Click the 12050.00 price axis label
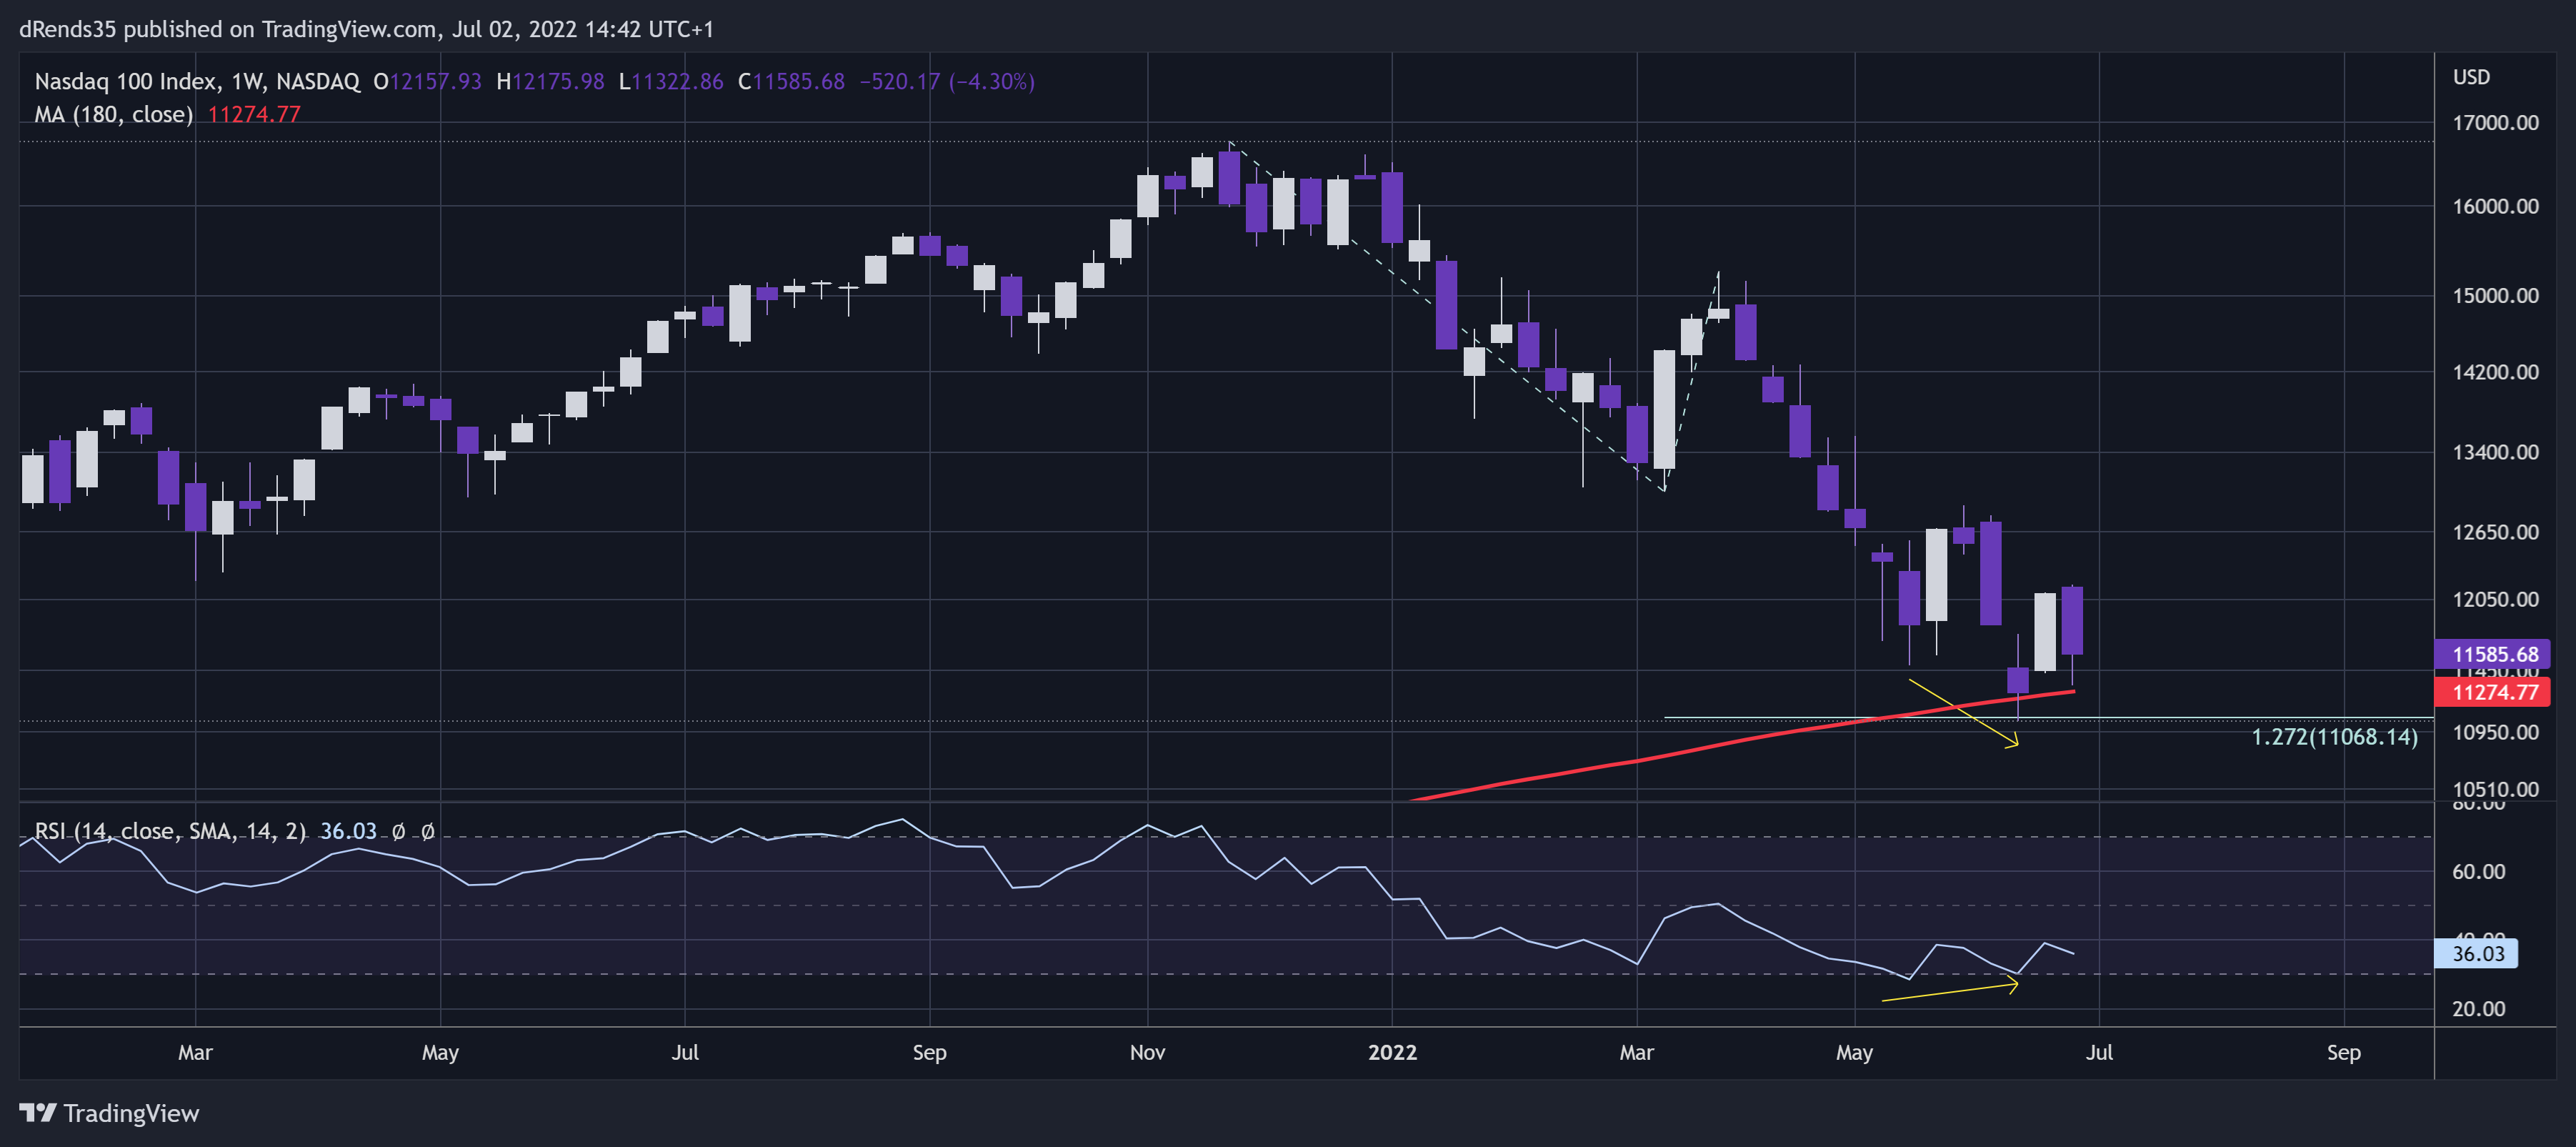 2495,599
